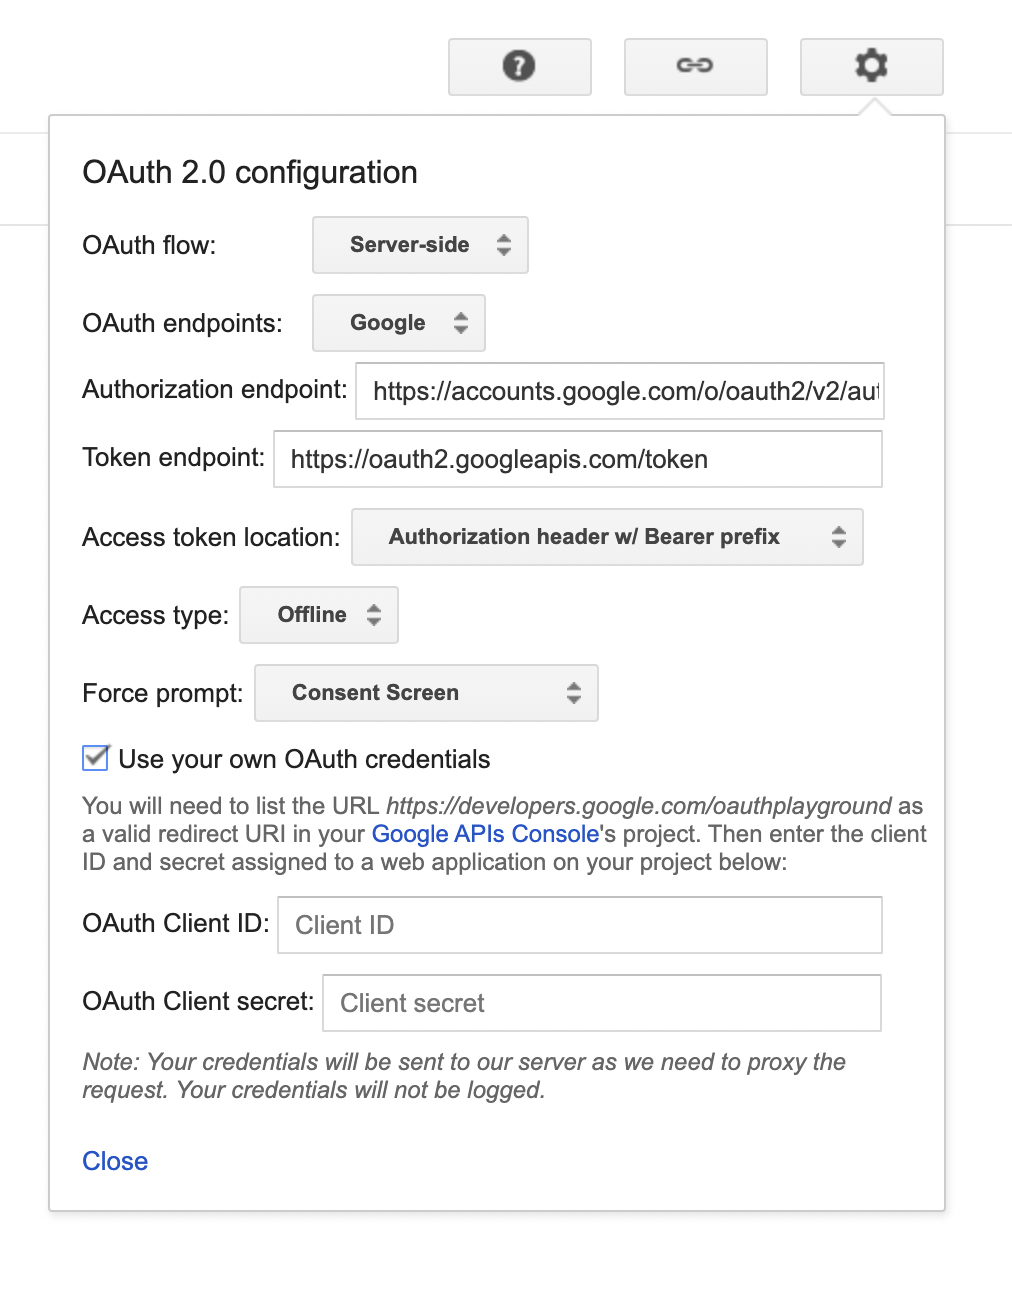Select Server-side from the OAuth flow control
1012x1304 pixels.
coord(419,245)
